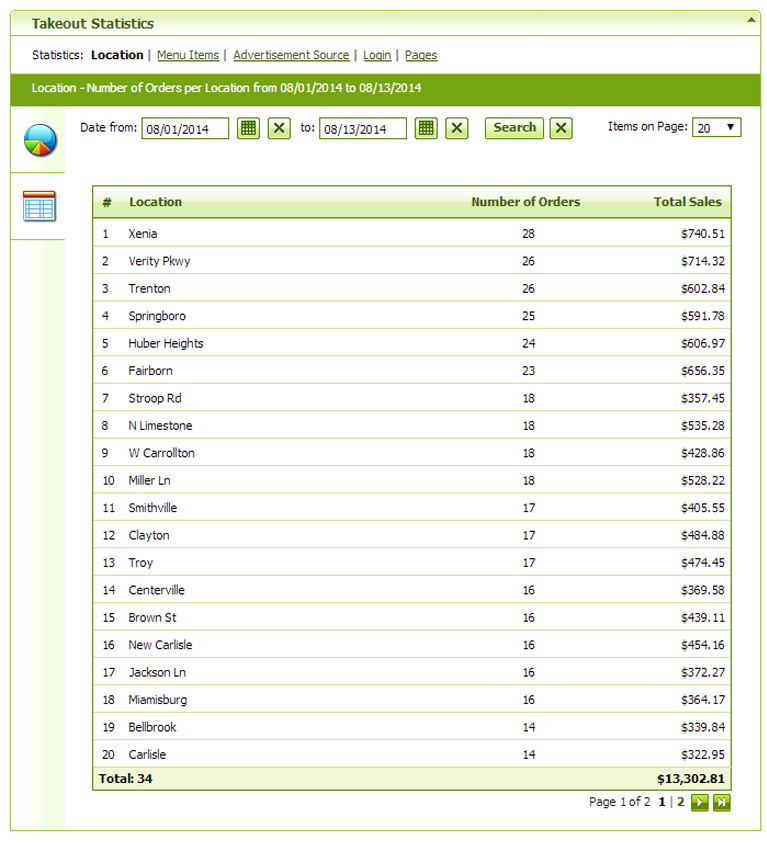Image resolution: width=767 pixels, height=843 pixels.
Task: Click the Date from input field
Action: [185, 128]
